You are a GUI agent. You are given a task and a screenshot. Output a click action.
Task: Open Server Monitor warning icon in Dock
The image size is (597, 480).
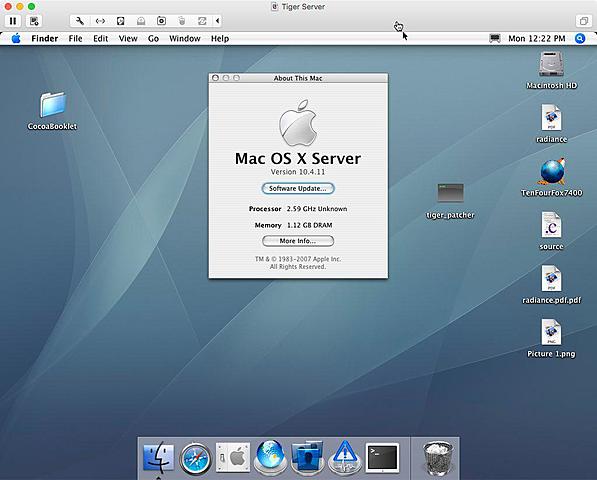click(345, 458)
